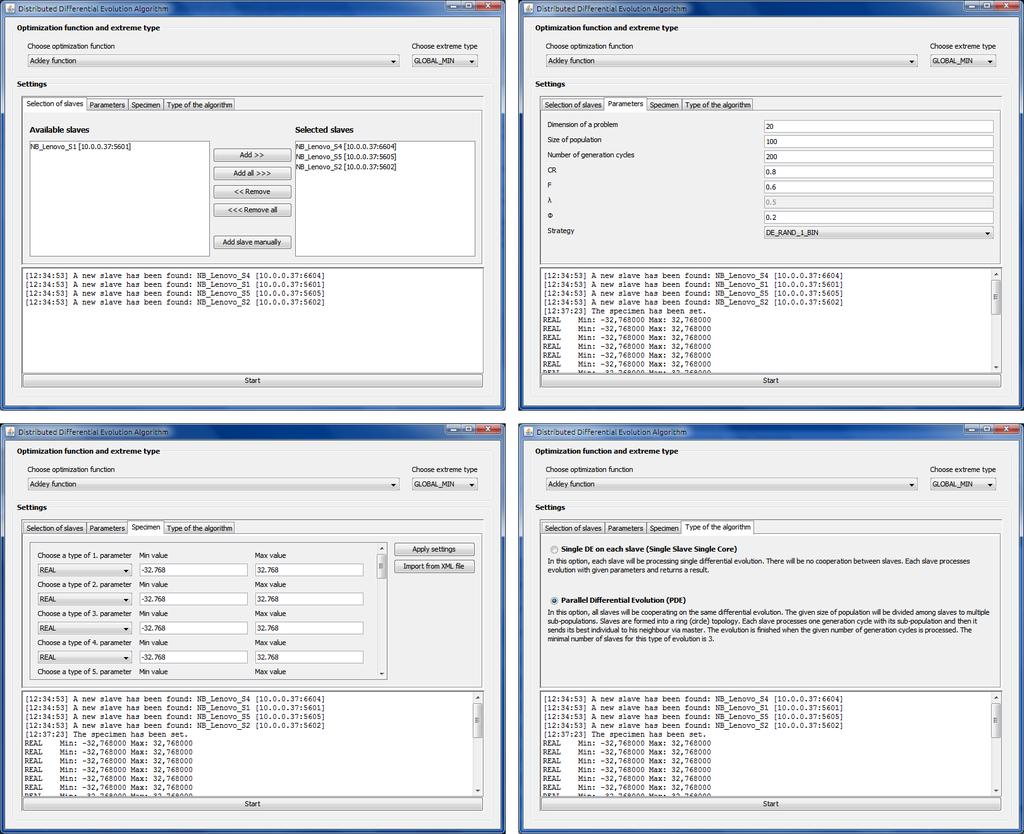Click the specimen parameter list scrollbar thumb
Viewport: 1024px width, 834px height.
(381, 566)
